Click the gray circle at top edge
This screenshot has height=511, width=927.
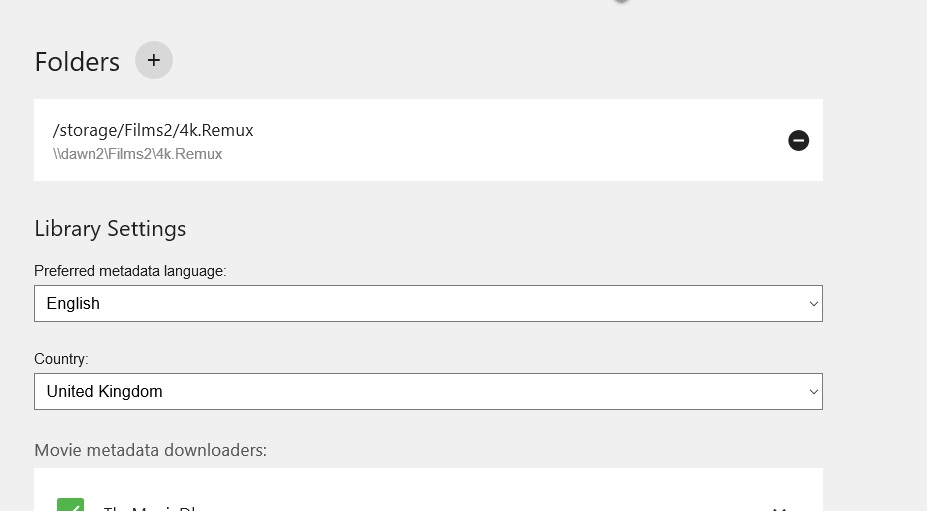click(x=621, y=1)
